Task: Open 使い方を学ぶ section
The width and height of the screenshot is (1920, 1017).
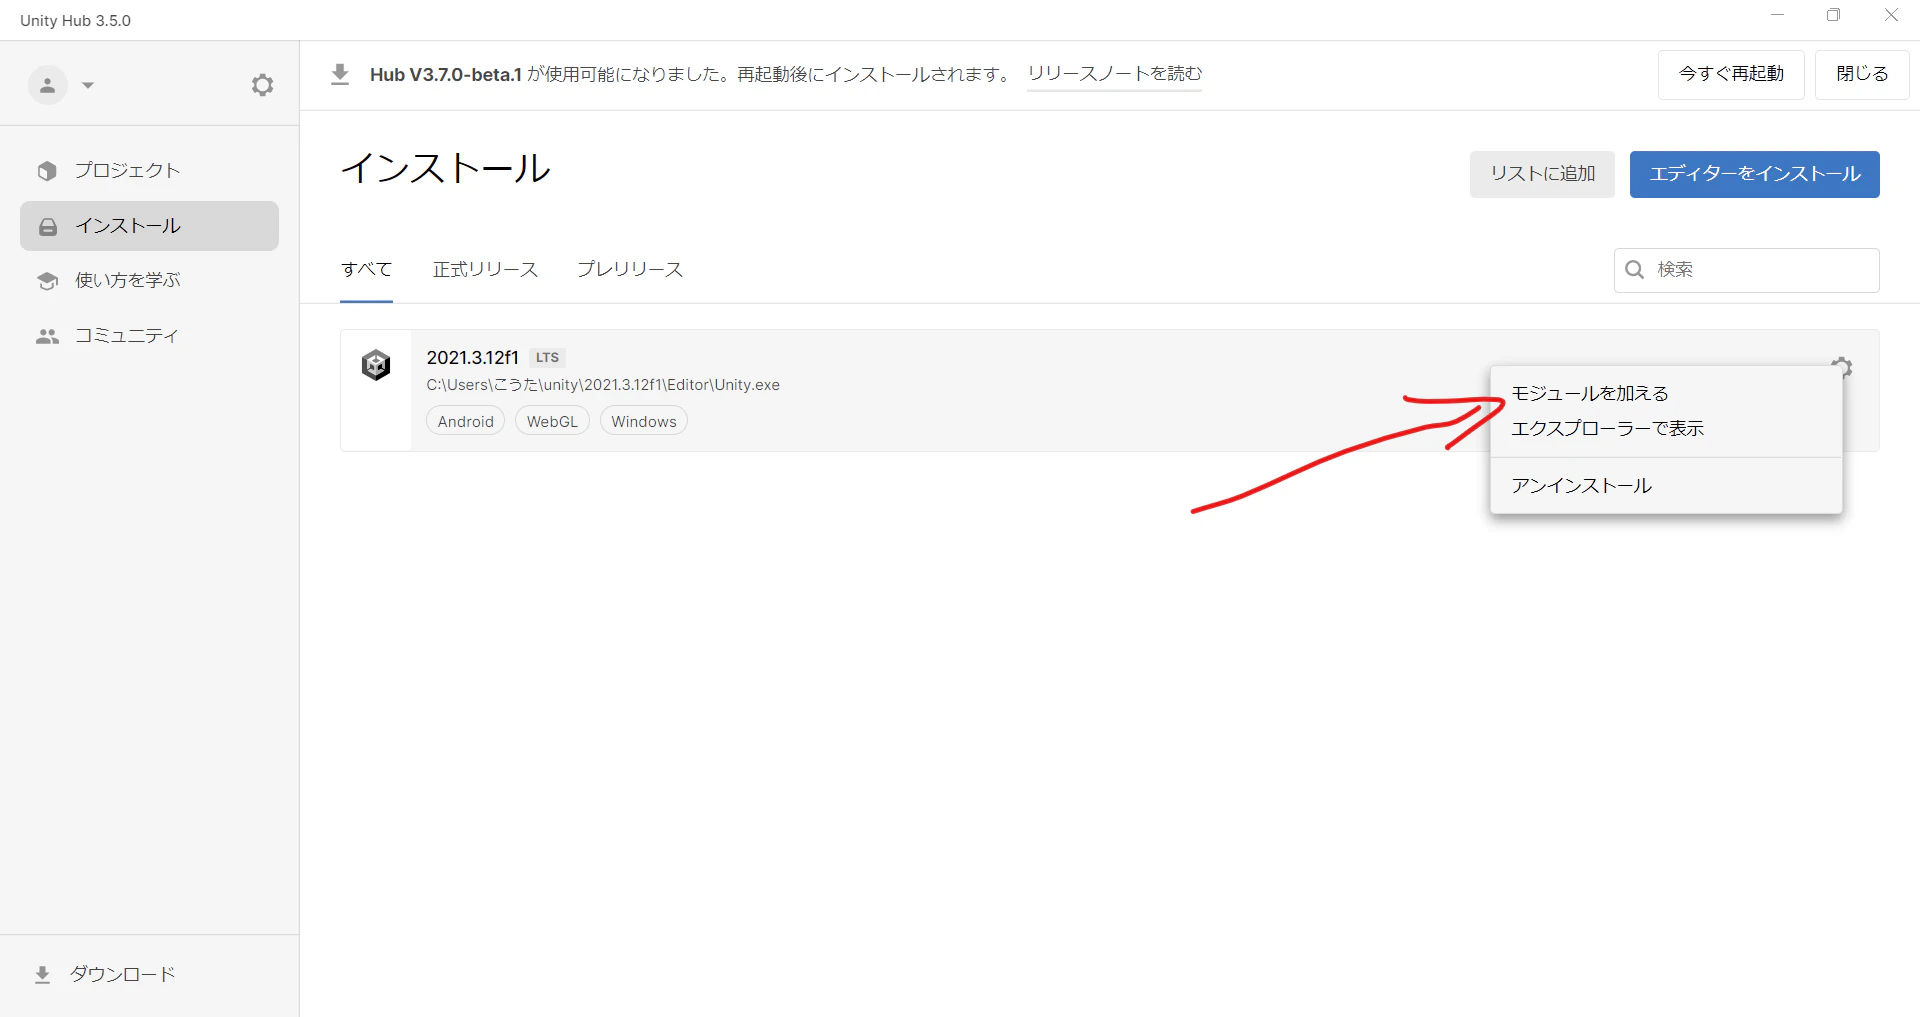Action: (149, 281)
